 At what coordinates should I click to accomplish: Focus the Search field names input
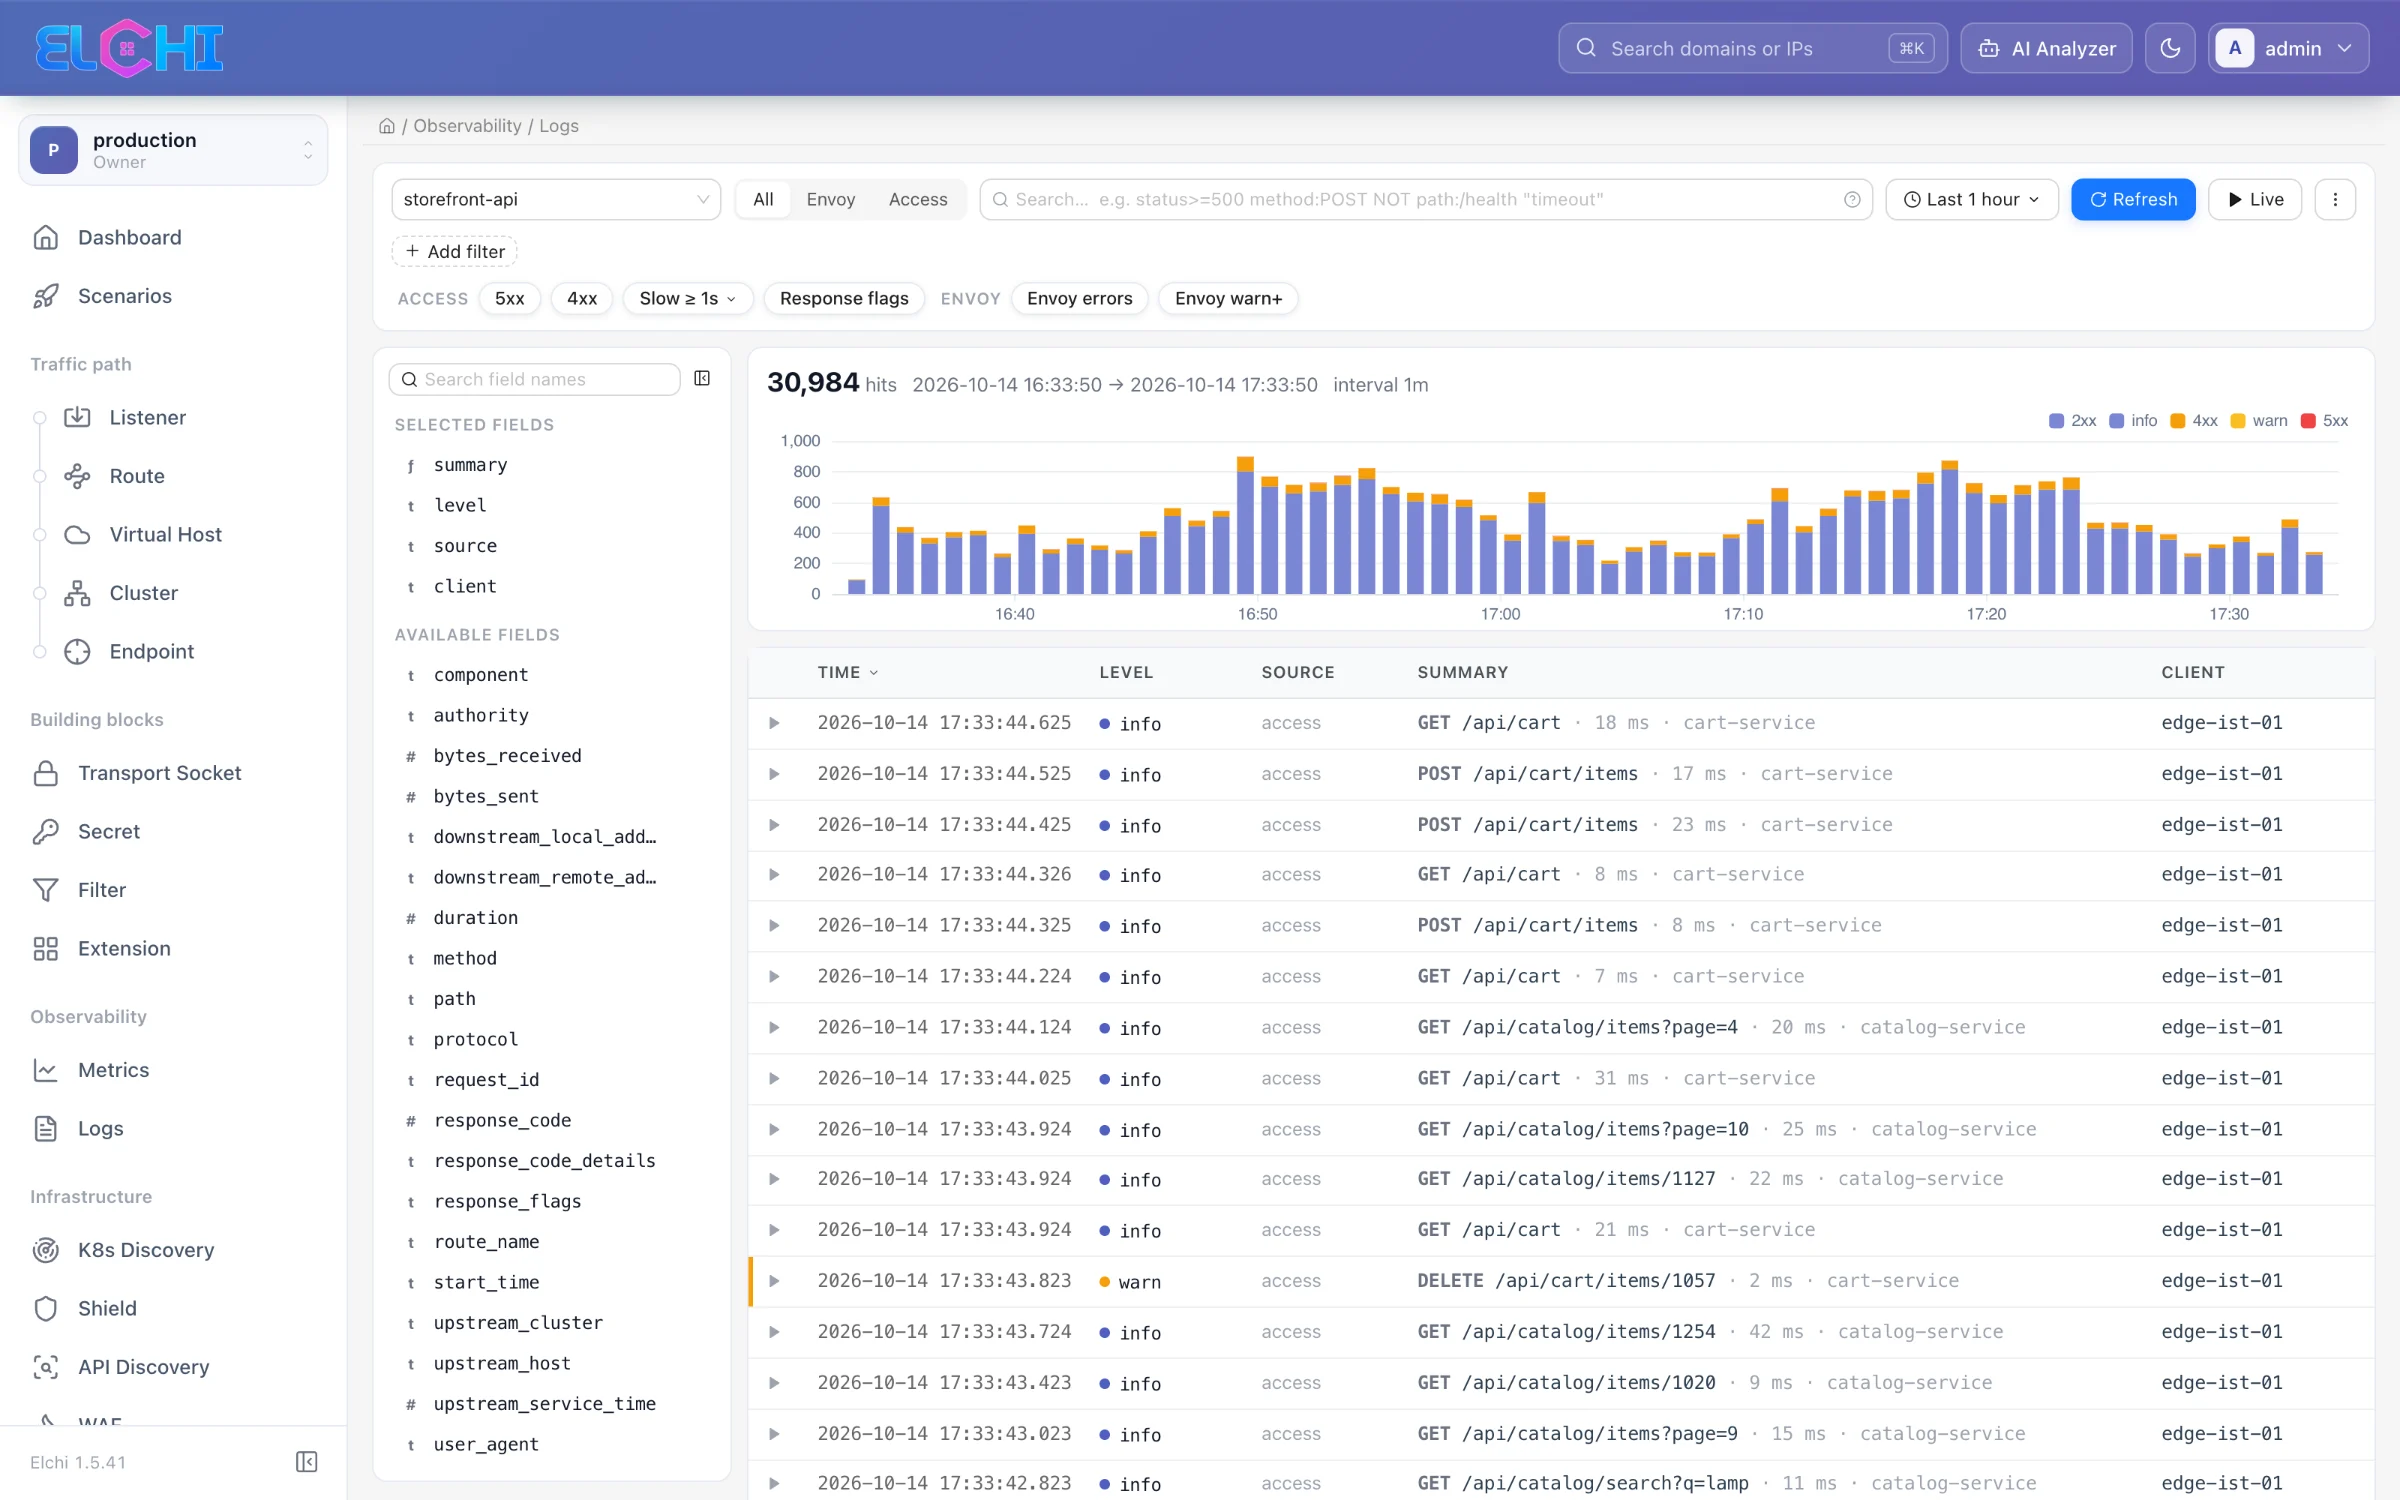click(534, 379)
